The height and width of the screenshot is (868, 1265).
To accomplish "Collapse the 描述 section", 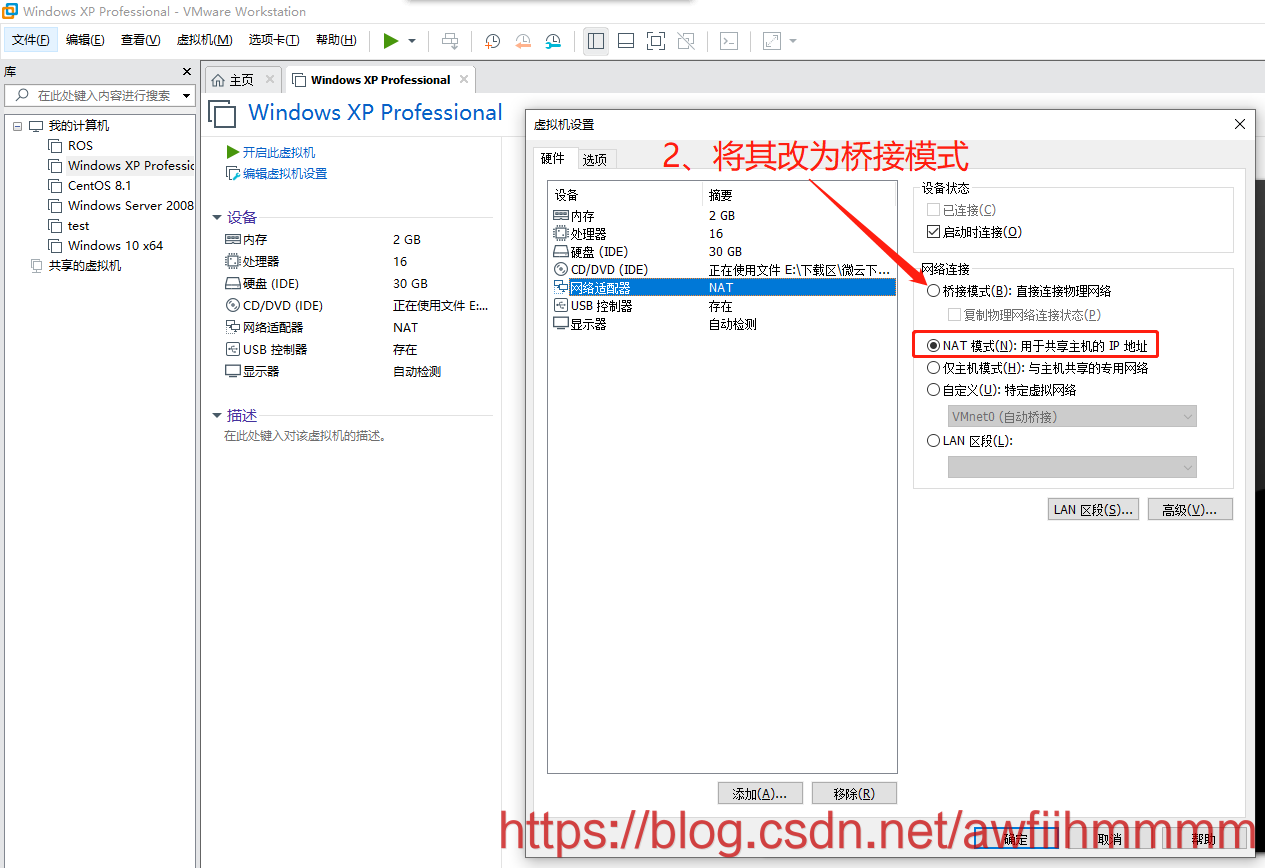I will [217, 415].
